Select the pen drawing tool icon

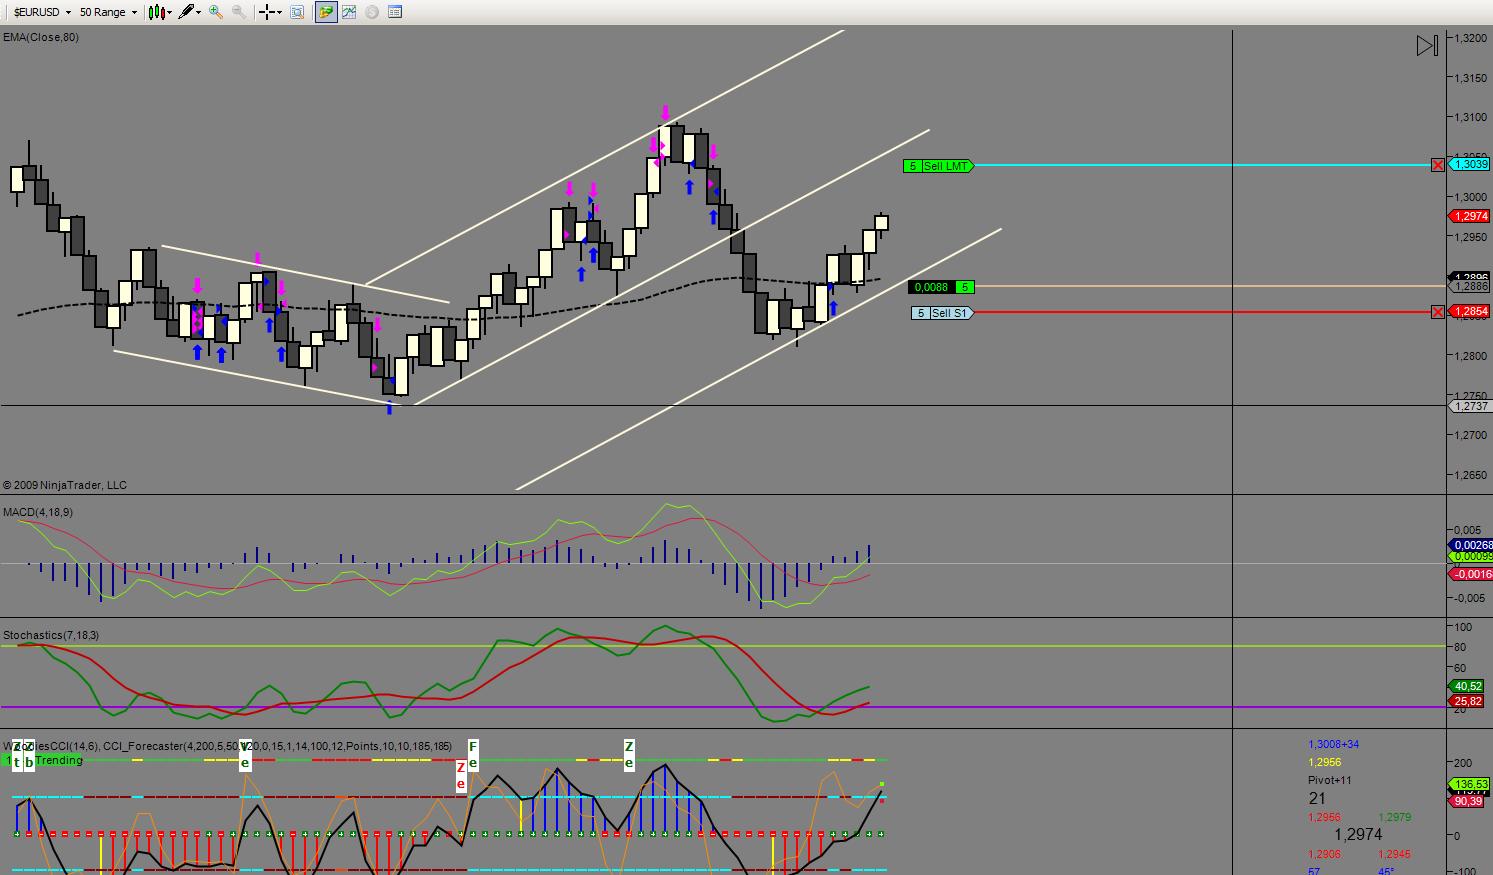[186, 12]
